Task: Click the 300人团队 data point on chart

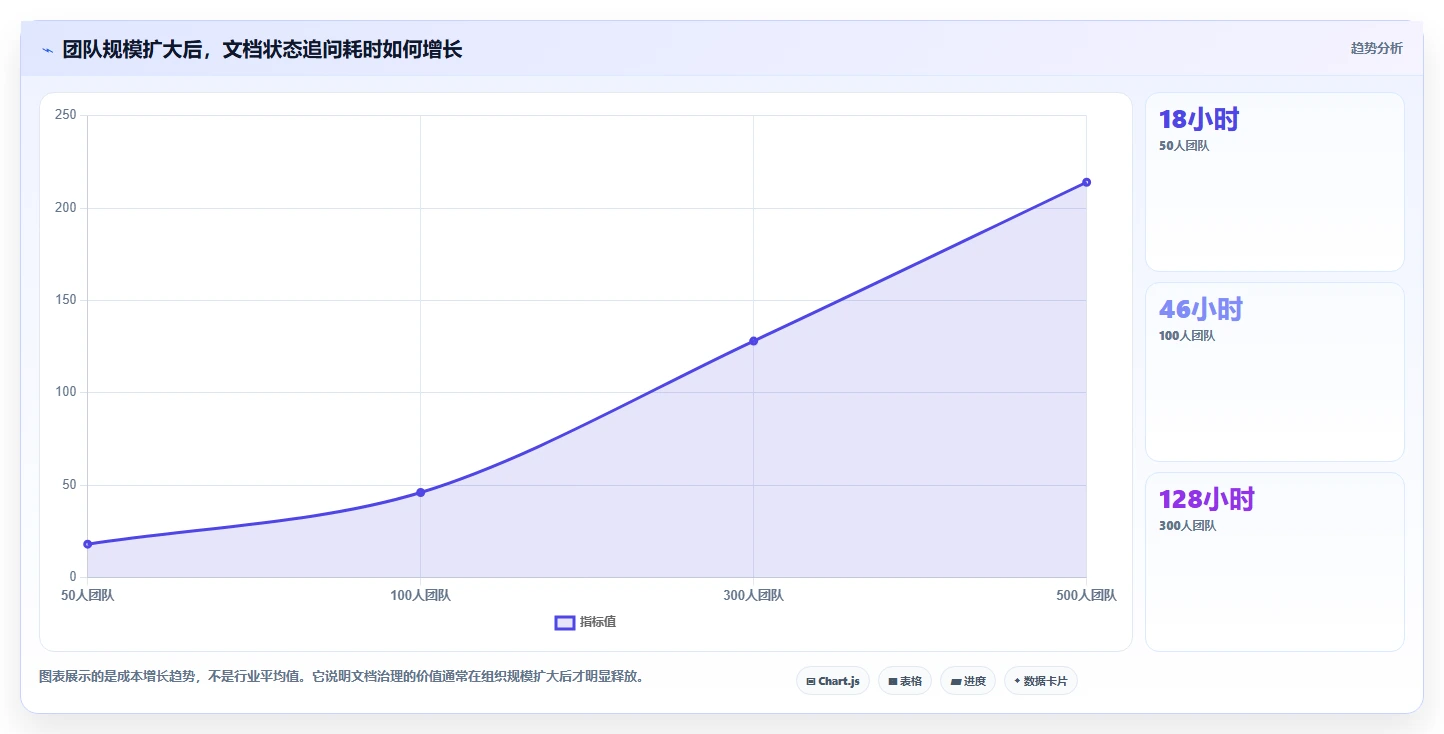Action: [x=753, y=341]
